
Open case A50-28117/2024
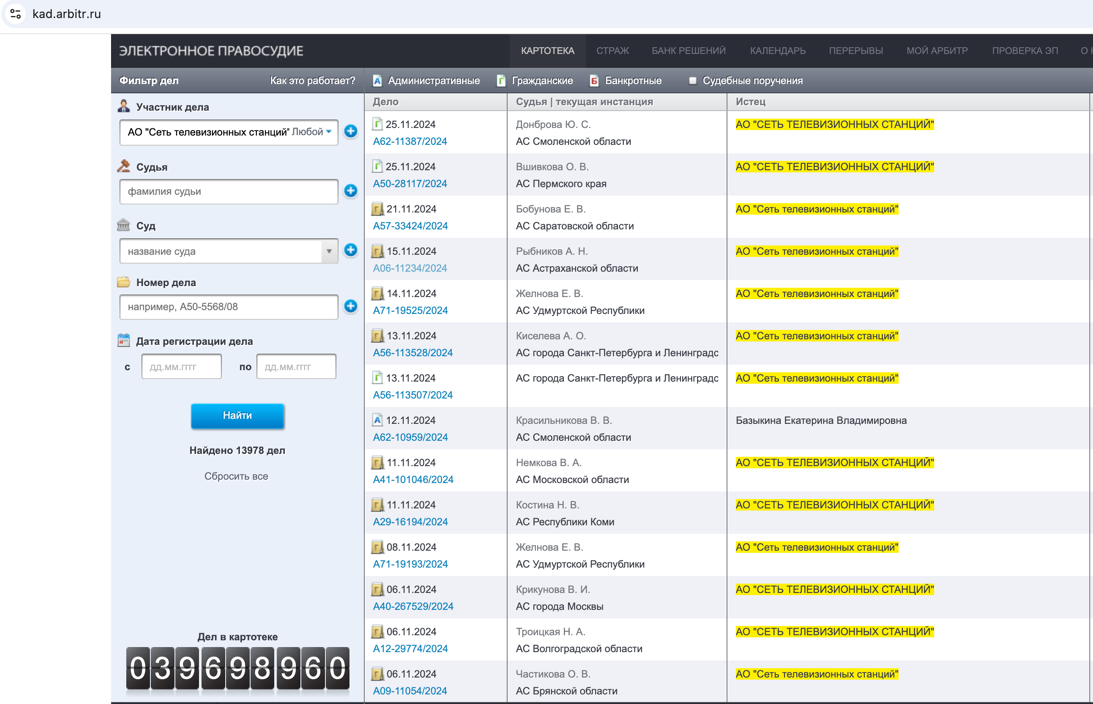[410, 184]
